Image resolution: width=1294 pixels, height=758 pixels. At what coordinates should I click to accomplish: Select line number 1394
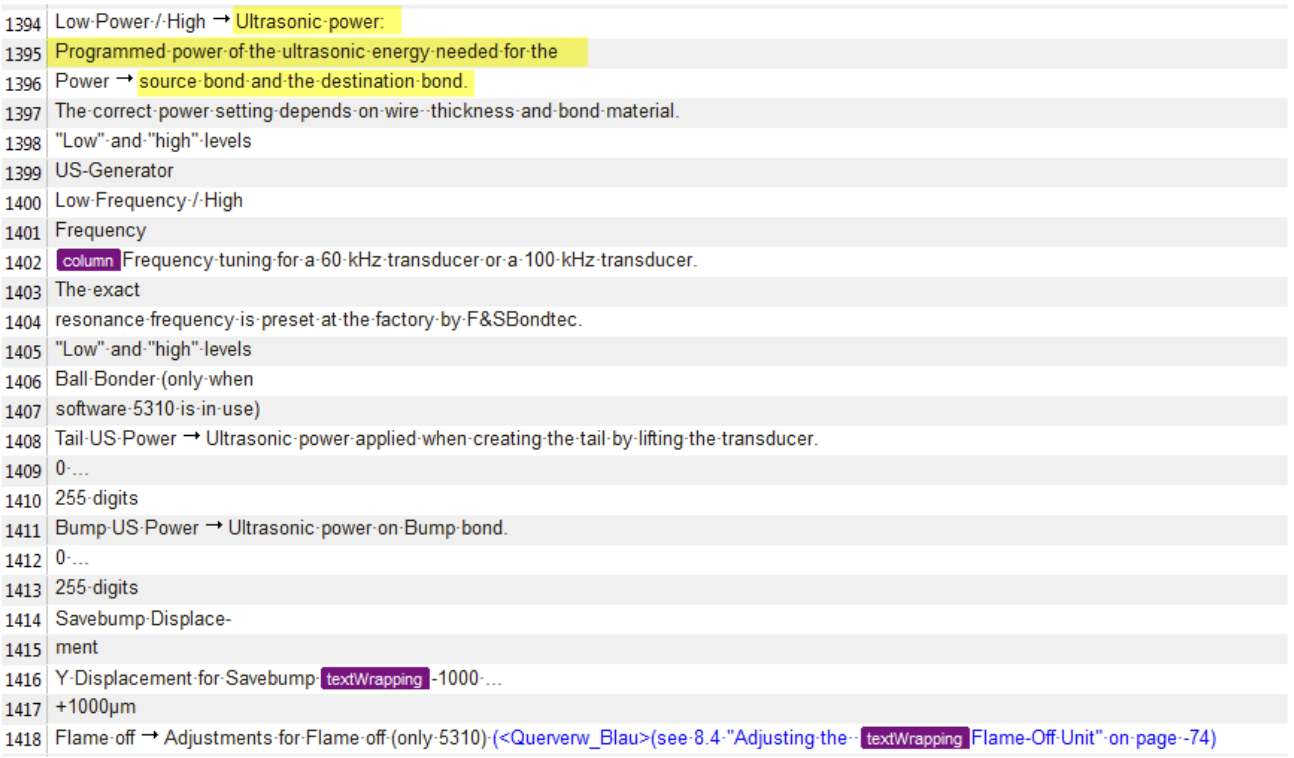click(x=22, y=22)
